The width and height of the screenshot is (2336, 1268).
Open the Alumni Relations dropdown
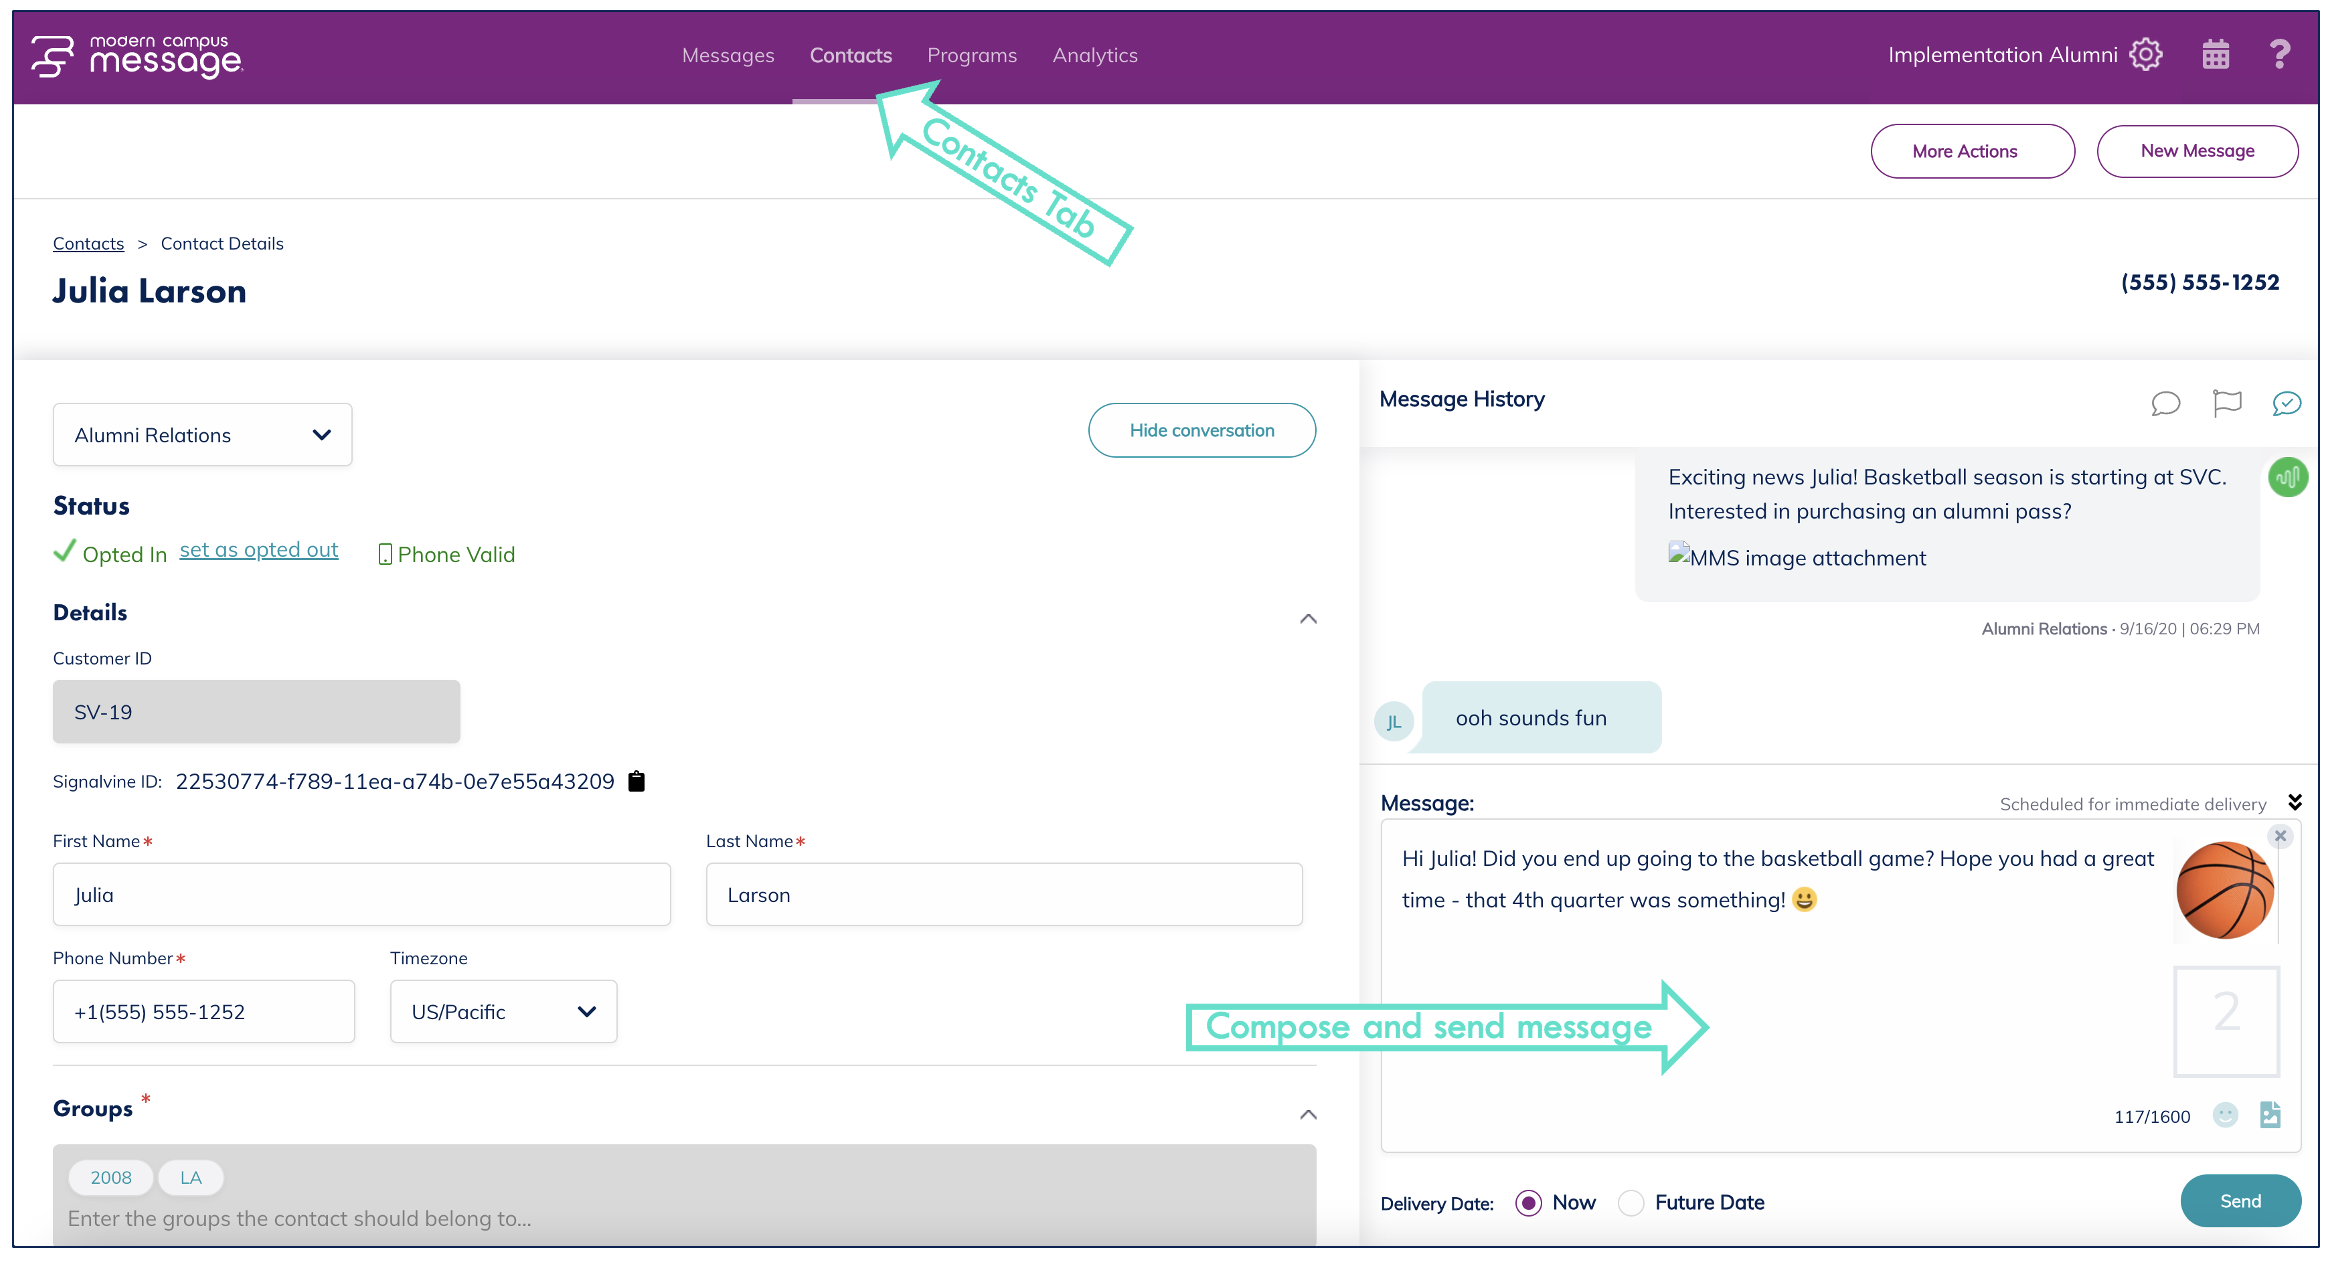click(202, 435)
